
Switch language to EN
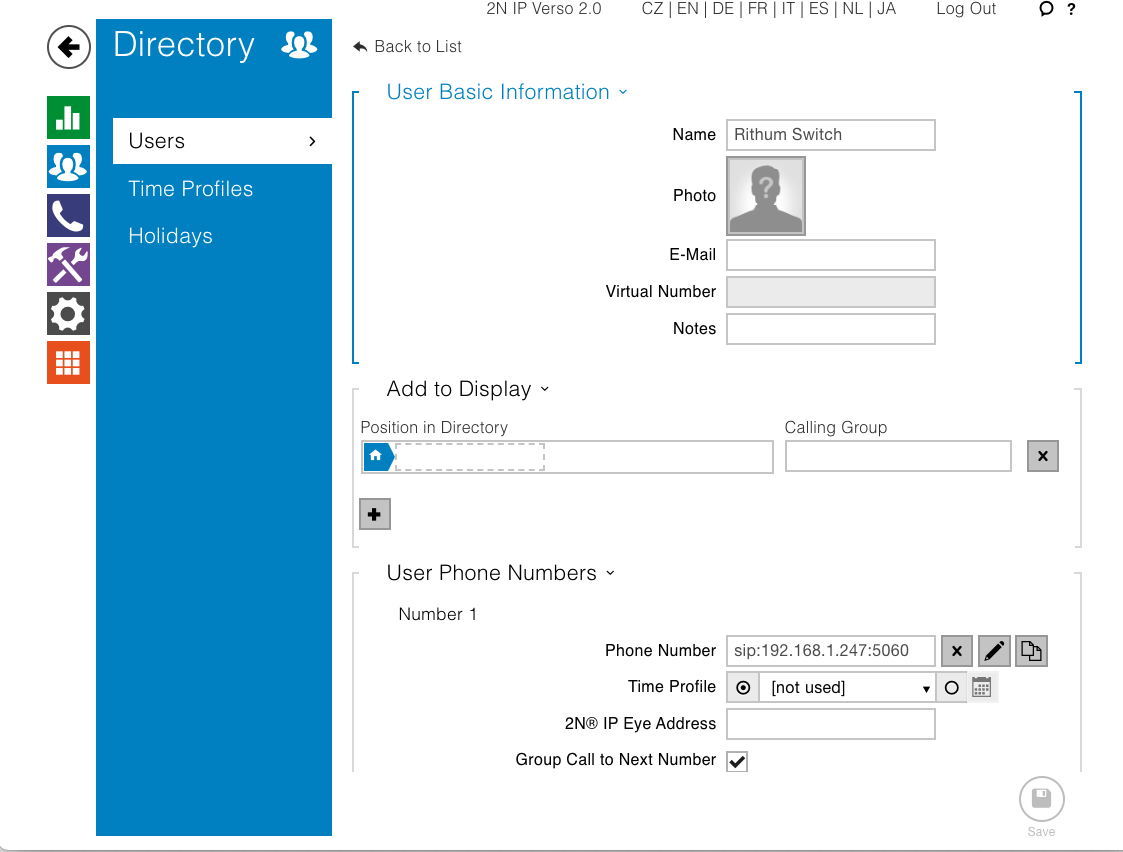688,9
